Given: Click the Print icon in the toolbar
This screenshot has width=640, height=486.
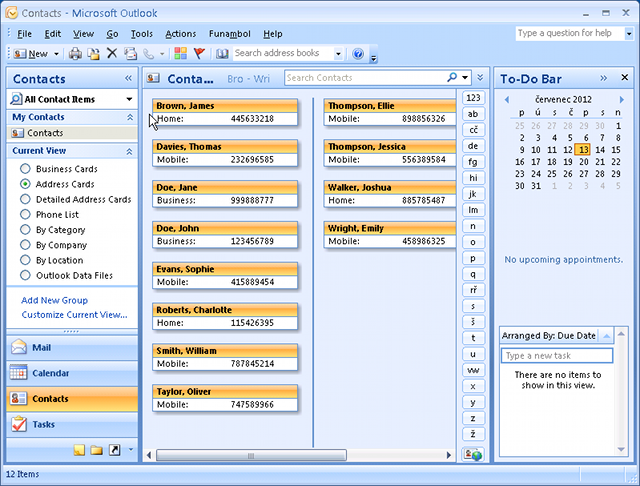Looking at the screenshot, I should tap(75, 53).
